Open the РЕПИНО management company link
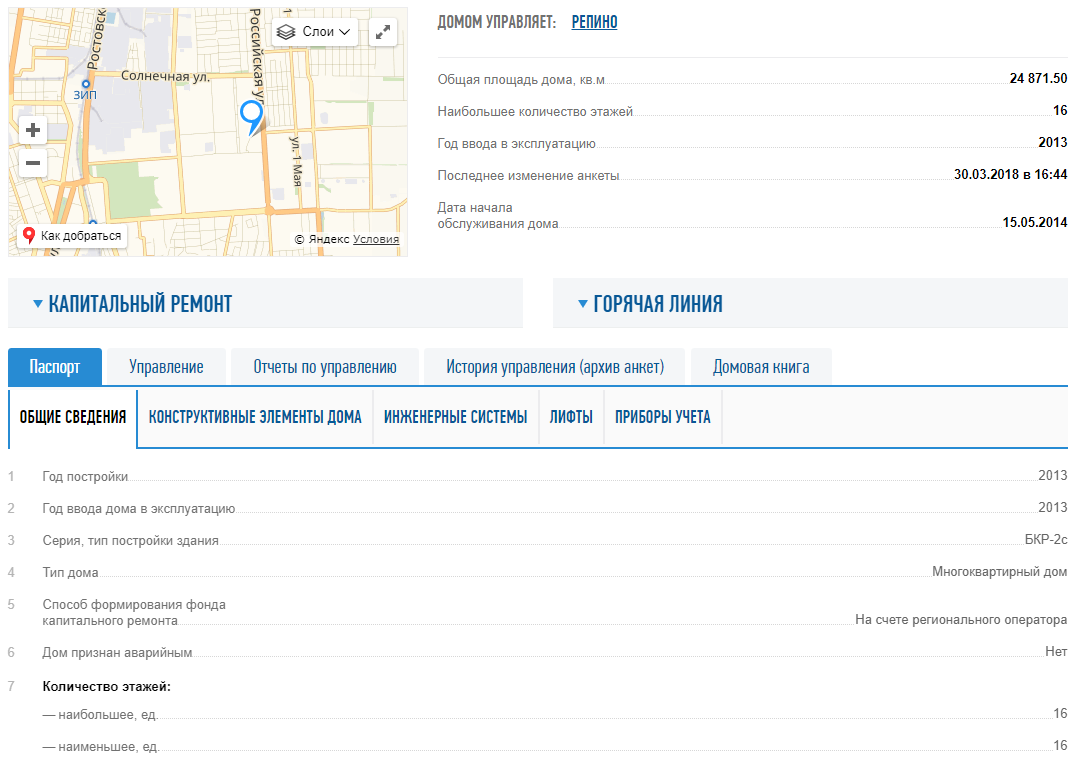 coord(594,22)
